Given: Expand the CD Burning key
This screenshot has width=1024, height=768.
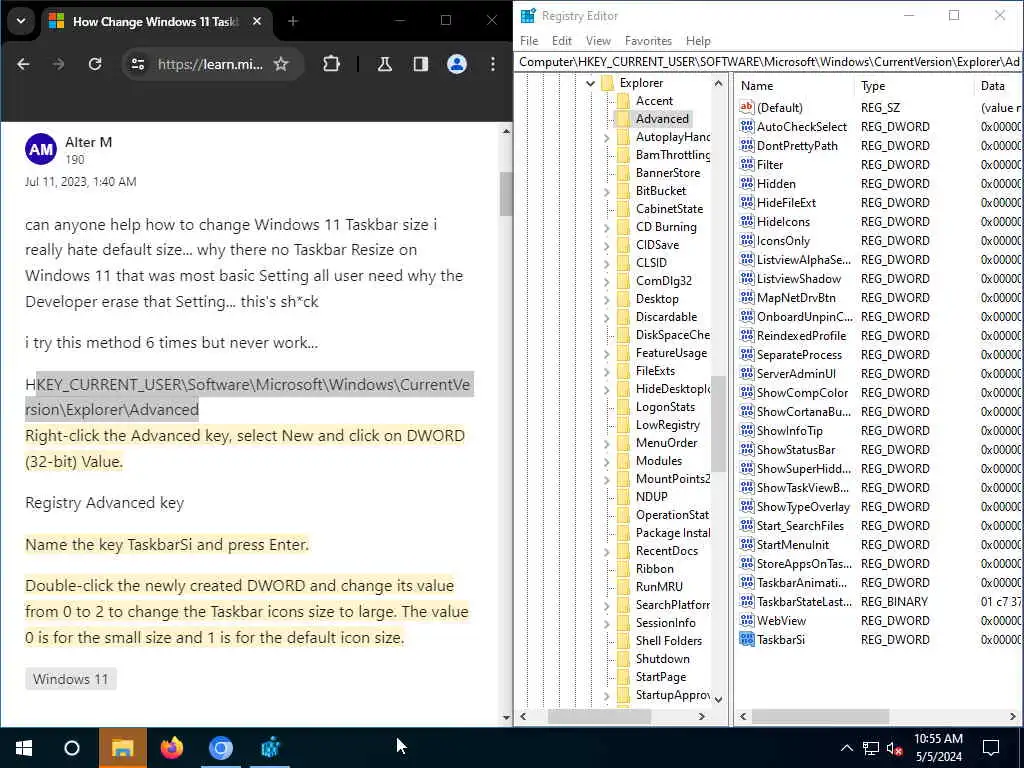Looking at the screenshot, I should [607, 227].
